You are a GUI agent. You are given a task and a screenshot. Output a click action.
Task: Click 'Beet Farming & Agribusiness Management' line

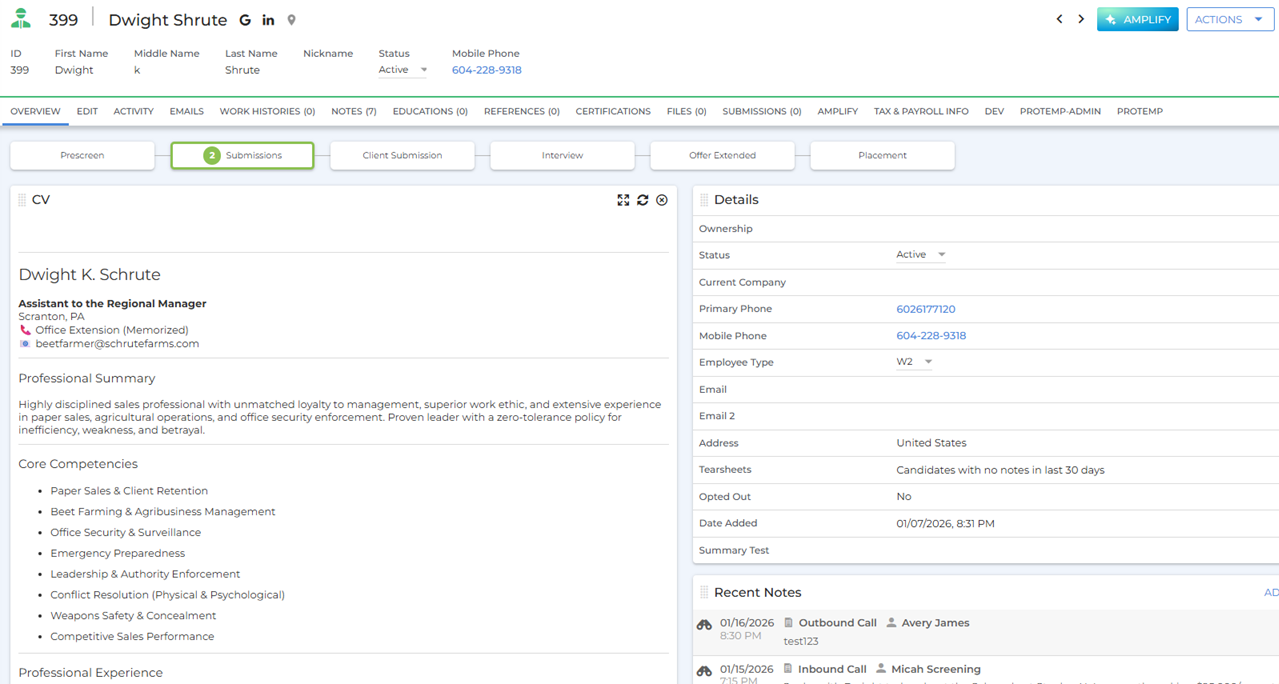pos(163,512)
